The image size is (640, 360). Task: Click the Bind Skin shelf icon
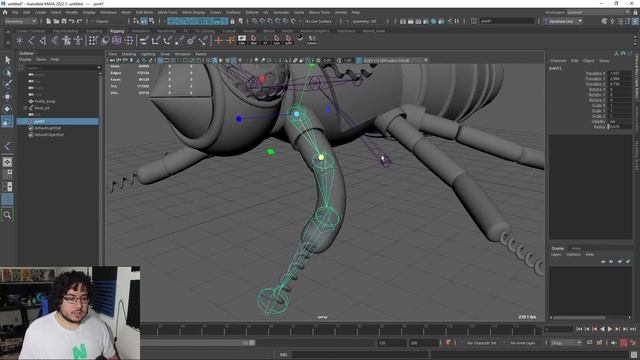click(x=55, y=40)
